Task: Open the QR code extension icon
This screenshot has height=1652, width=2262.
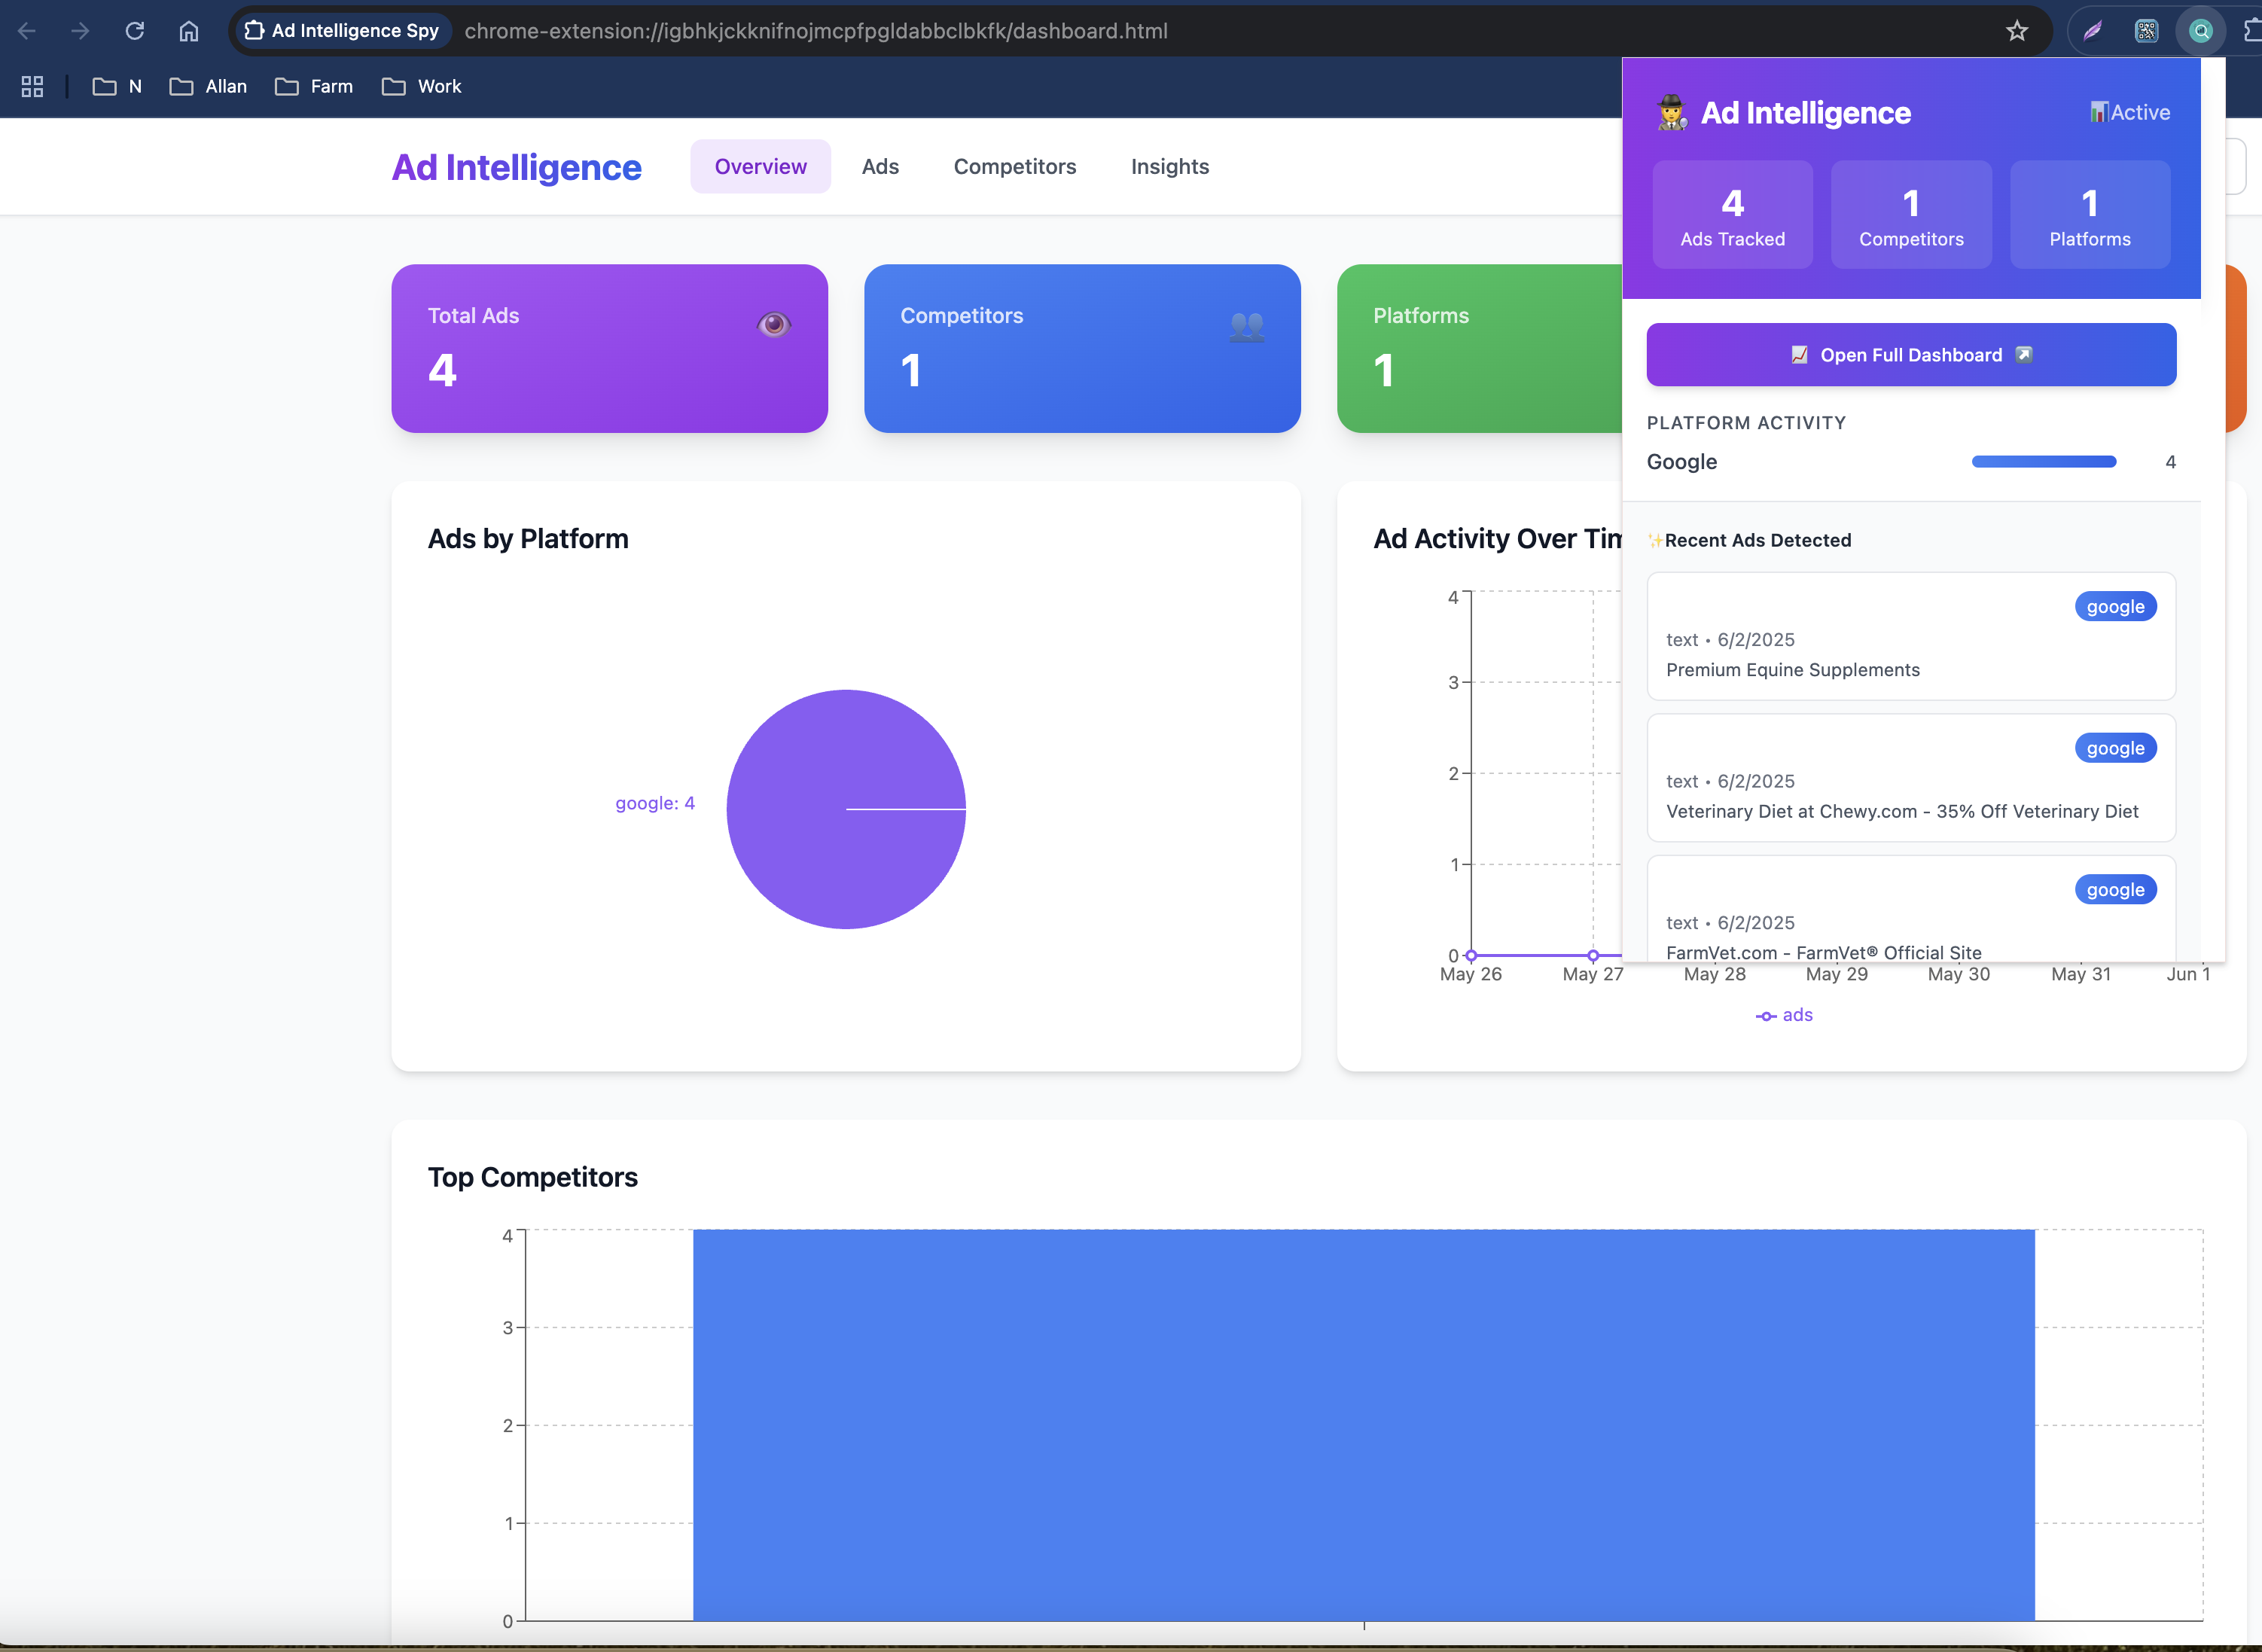Action: coord(2146,31)
